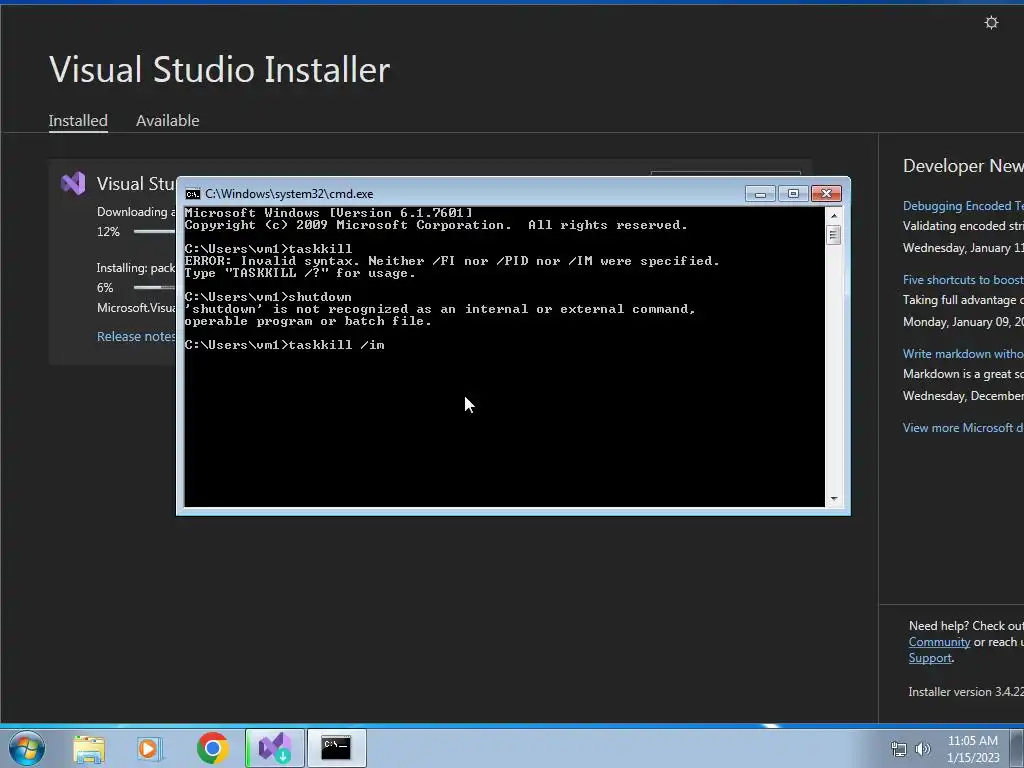Viewport: 1024px width, 768px height.
Task: Click the 'Microsoft Windows [Version 6.1.7601]' line
Action: point(328,213)
